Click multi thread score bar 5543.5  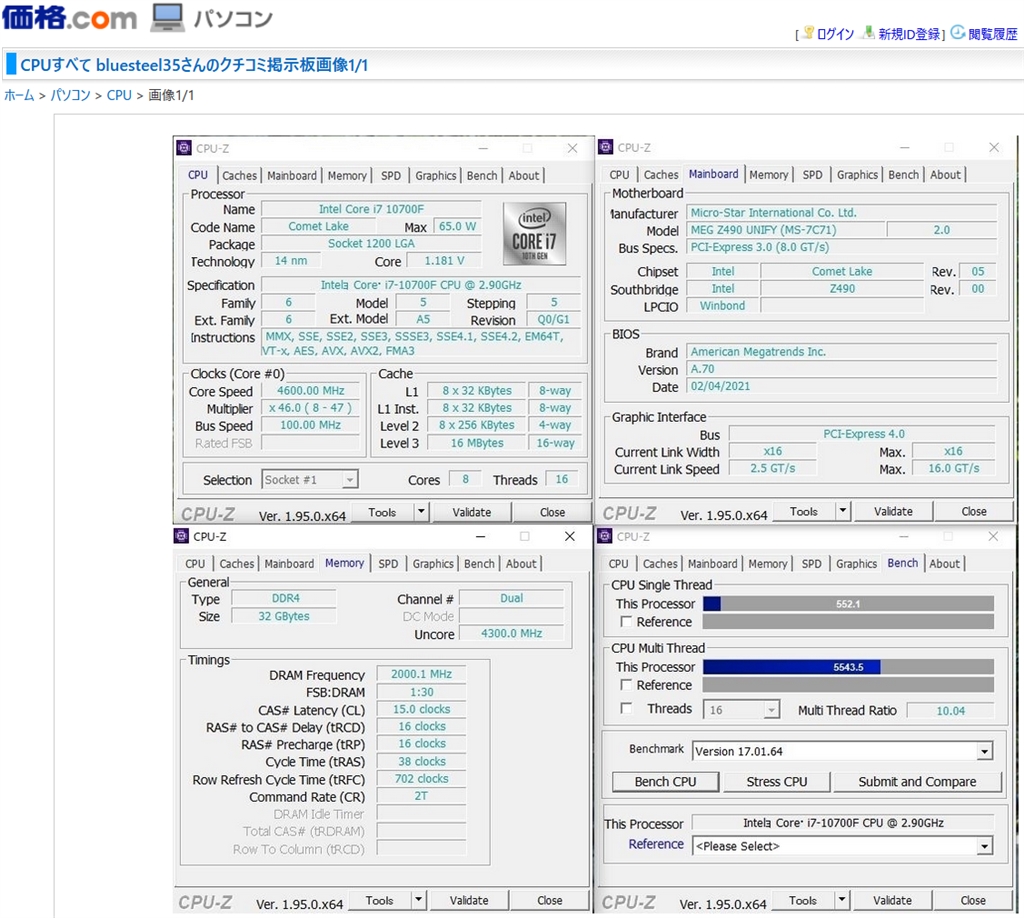click(x=848, y=667)
